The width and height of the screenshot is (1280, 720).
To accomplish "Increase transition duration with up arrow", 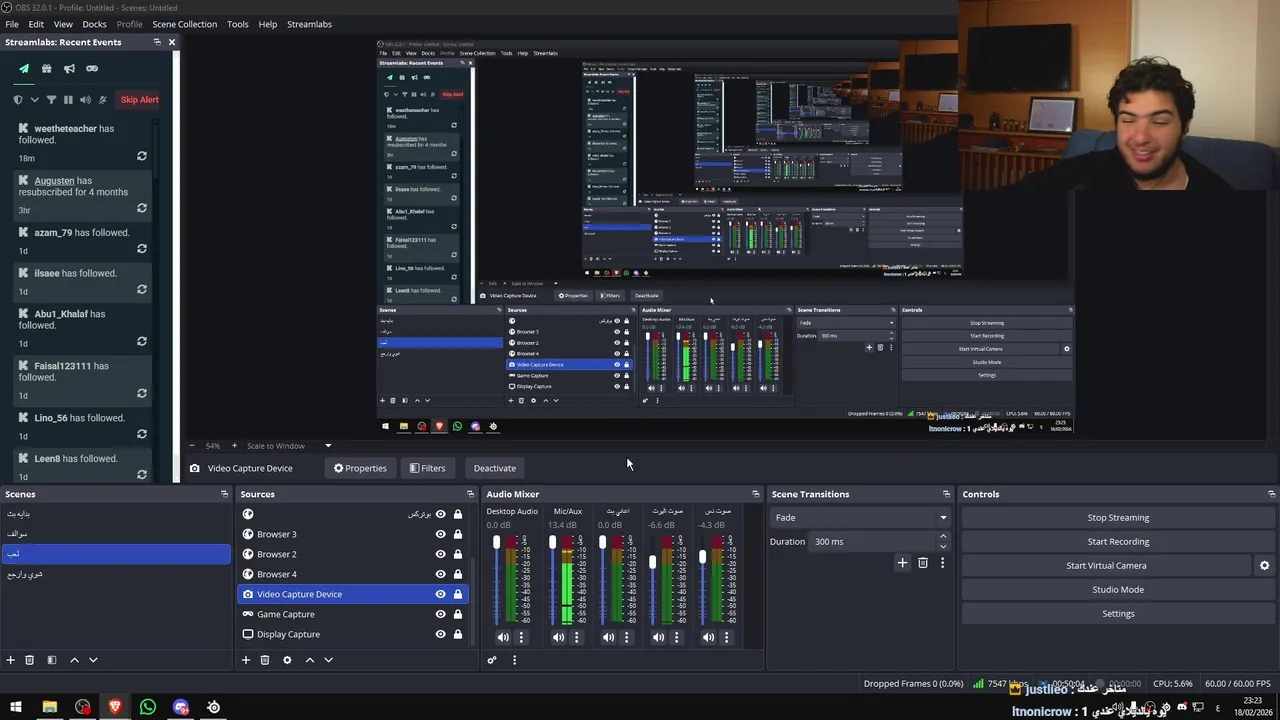I will [943, 537].
